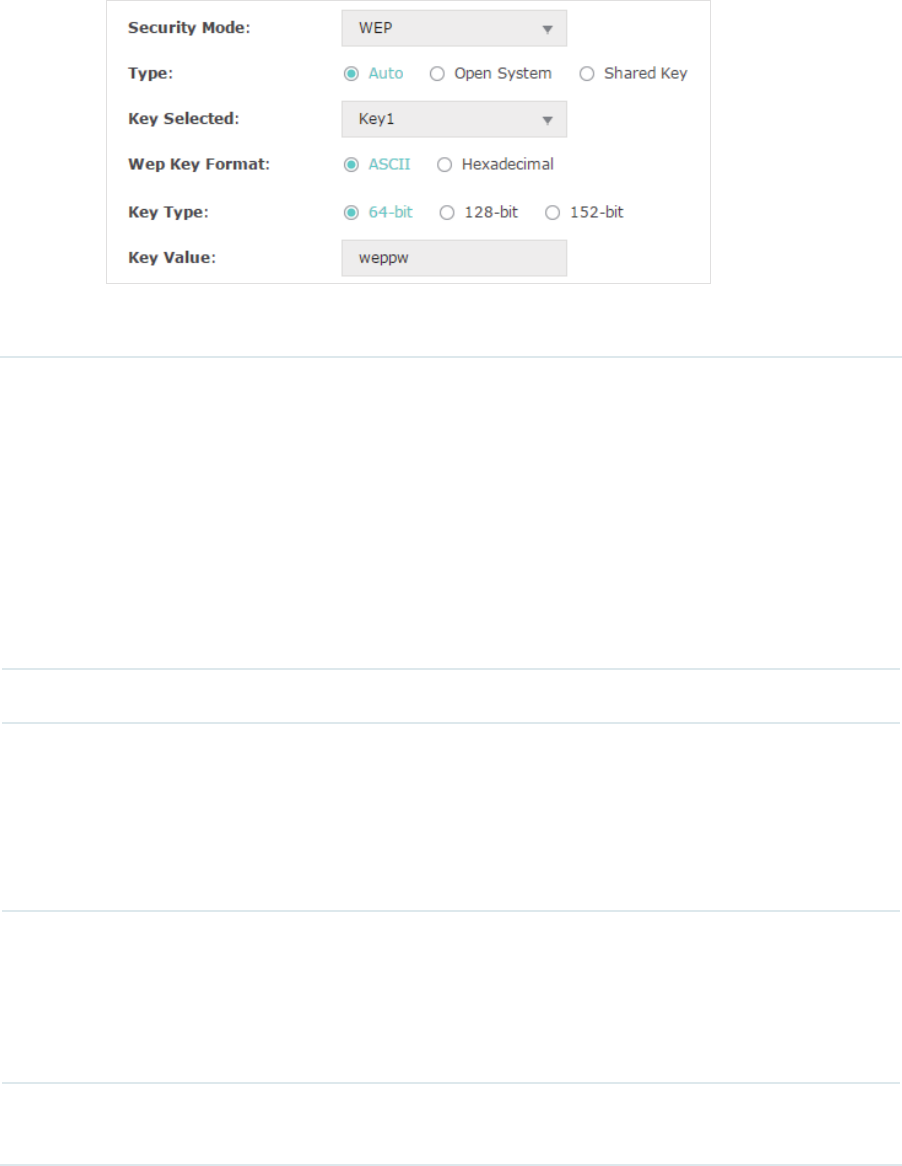Screen dimensions: 902x1166
Task: Pick the 152-bit key type option
Action: coord(553,213)
